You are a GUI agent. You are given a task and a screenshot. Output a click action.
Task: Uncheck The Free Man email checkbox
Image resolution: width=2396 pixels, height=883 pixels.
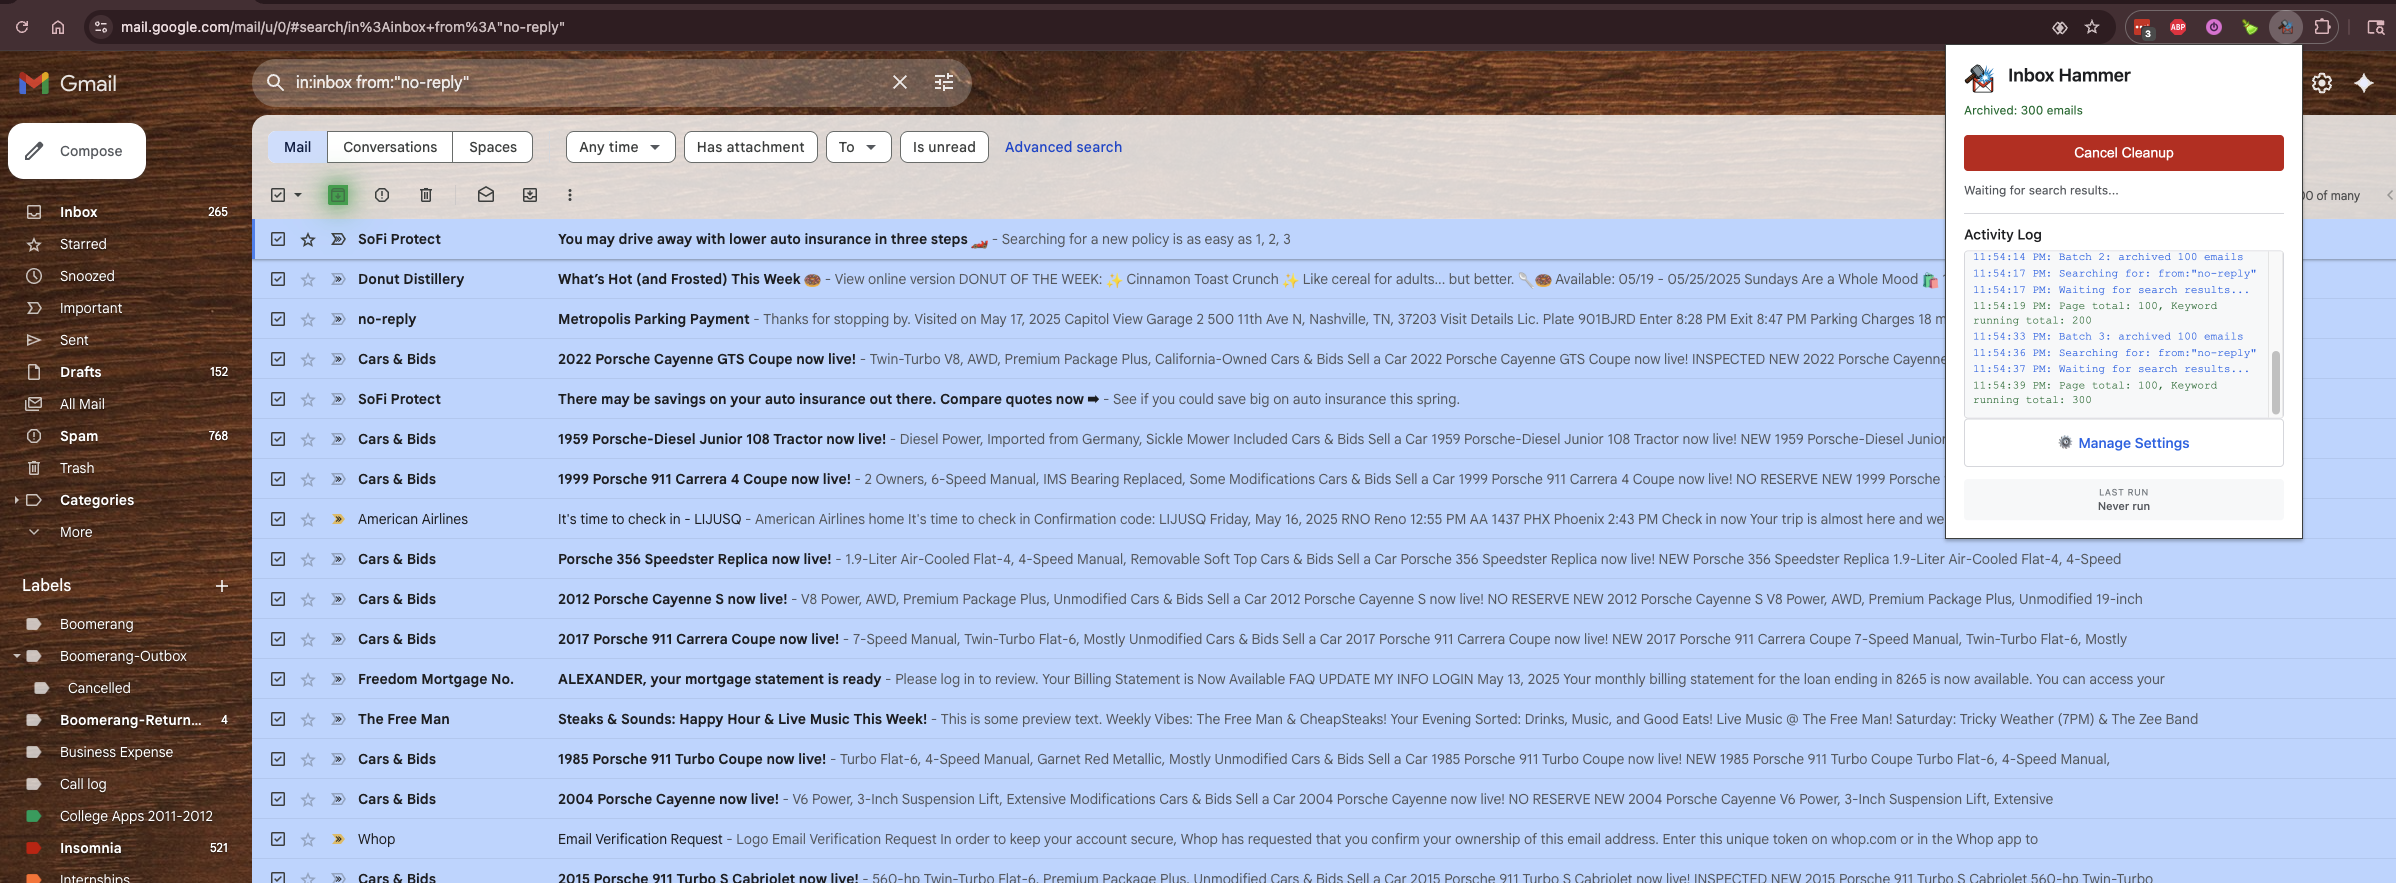point(278,719)
